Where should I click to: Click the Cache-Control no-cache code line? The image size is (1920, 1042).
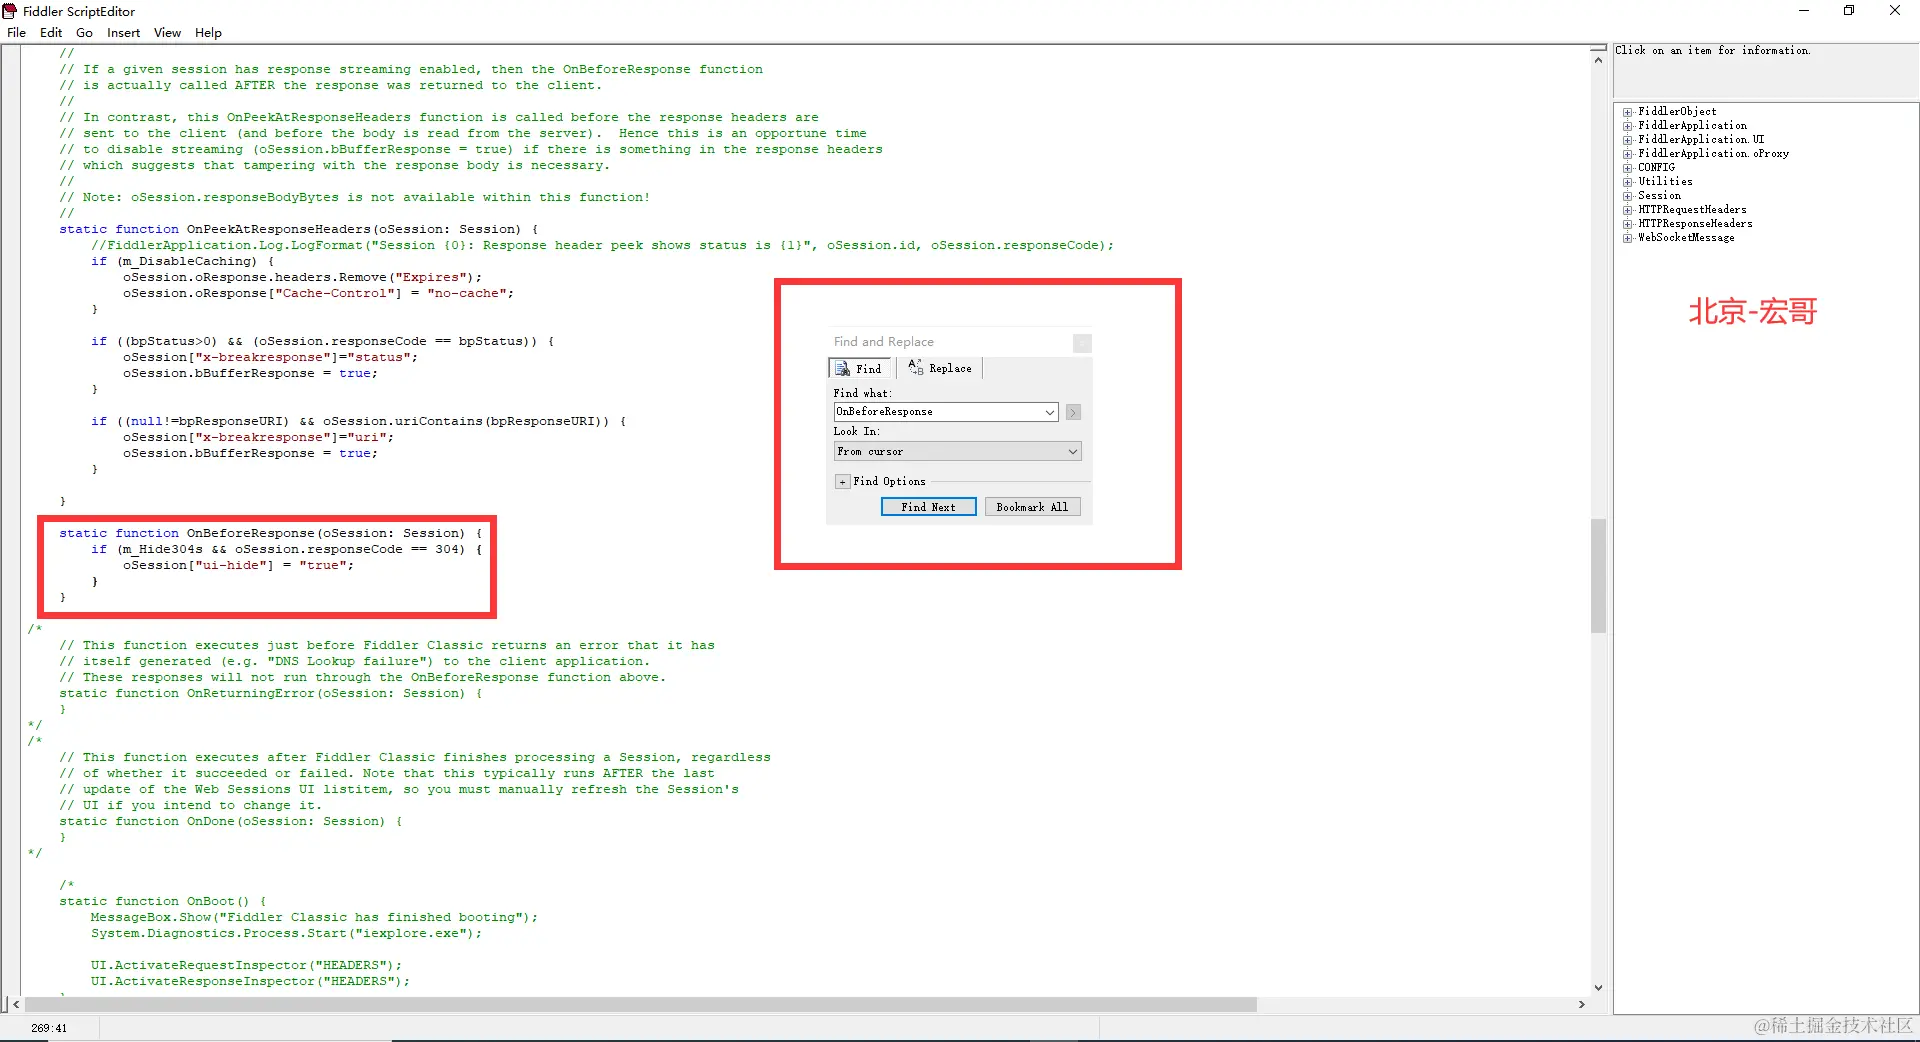click(x=318, y=294)
